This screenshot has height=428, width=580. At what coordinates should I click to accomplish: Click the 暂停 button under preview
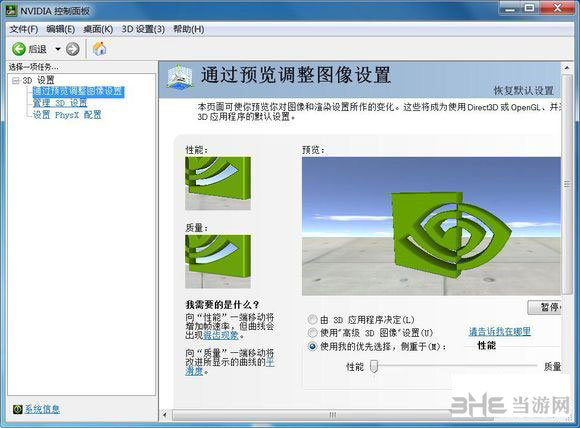pyautogui.click(x=544, y=307)
